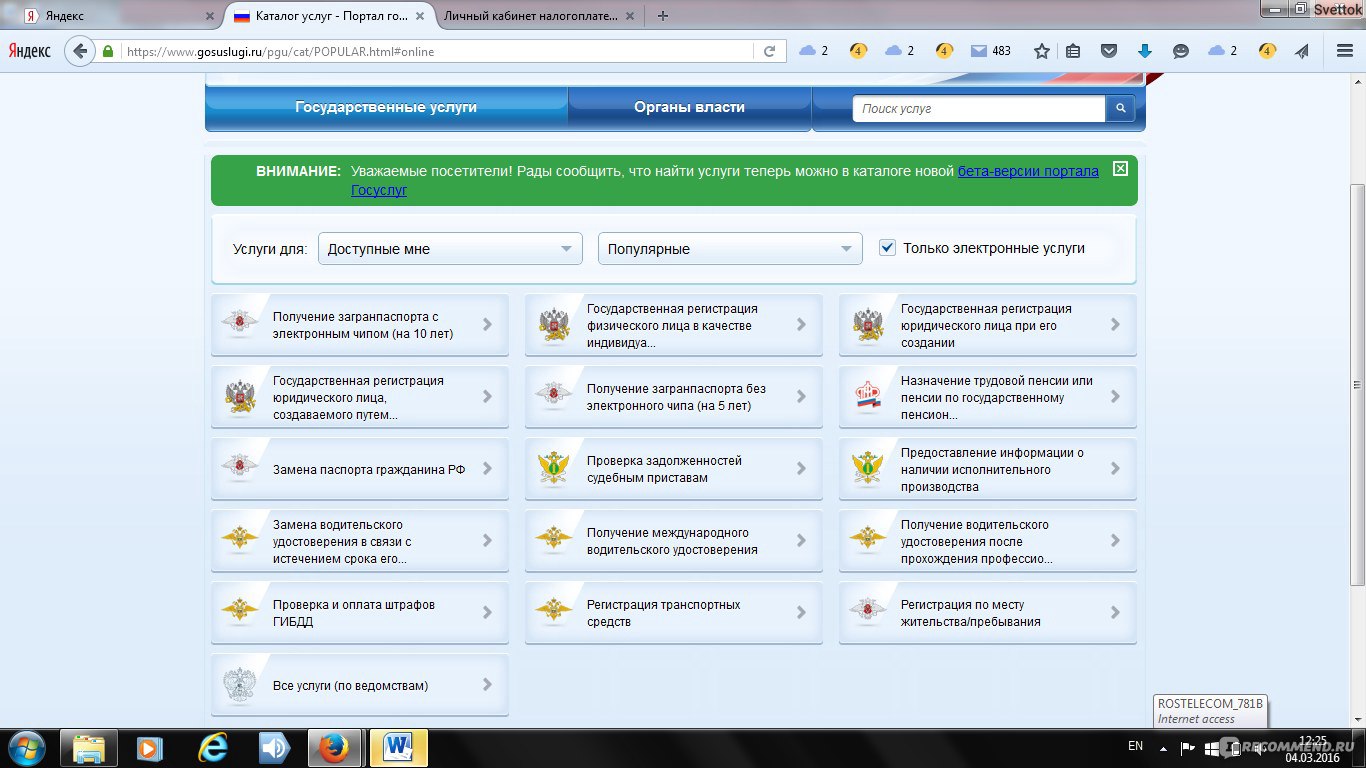Switch to Личный кабинет налогоплательщика browser tab
The width and height of the screenshot is (1366, 768).
click(x=536, y=16)
